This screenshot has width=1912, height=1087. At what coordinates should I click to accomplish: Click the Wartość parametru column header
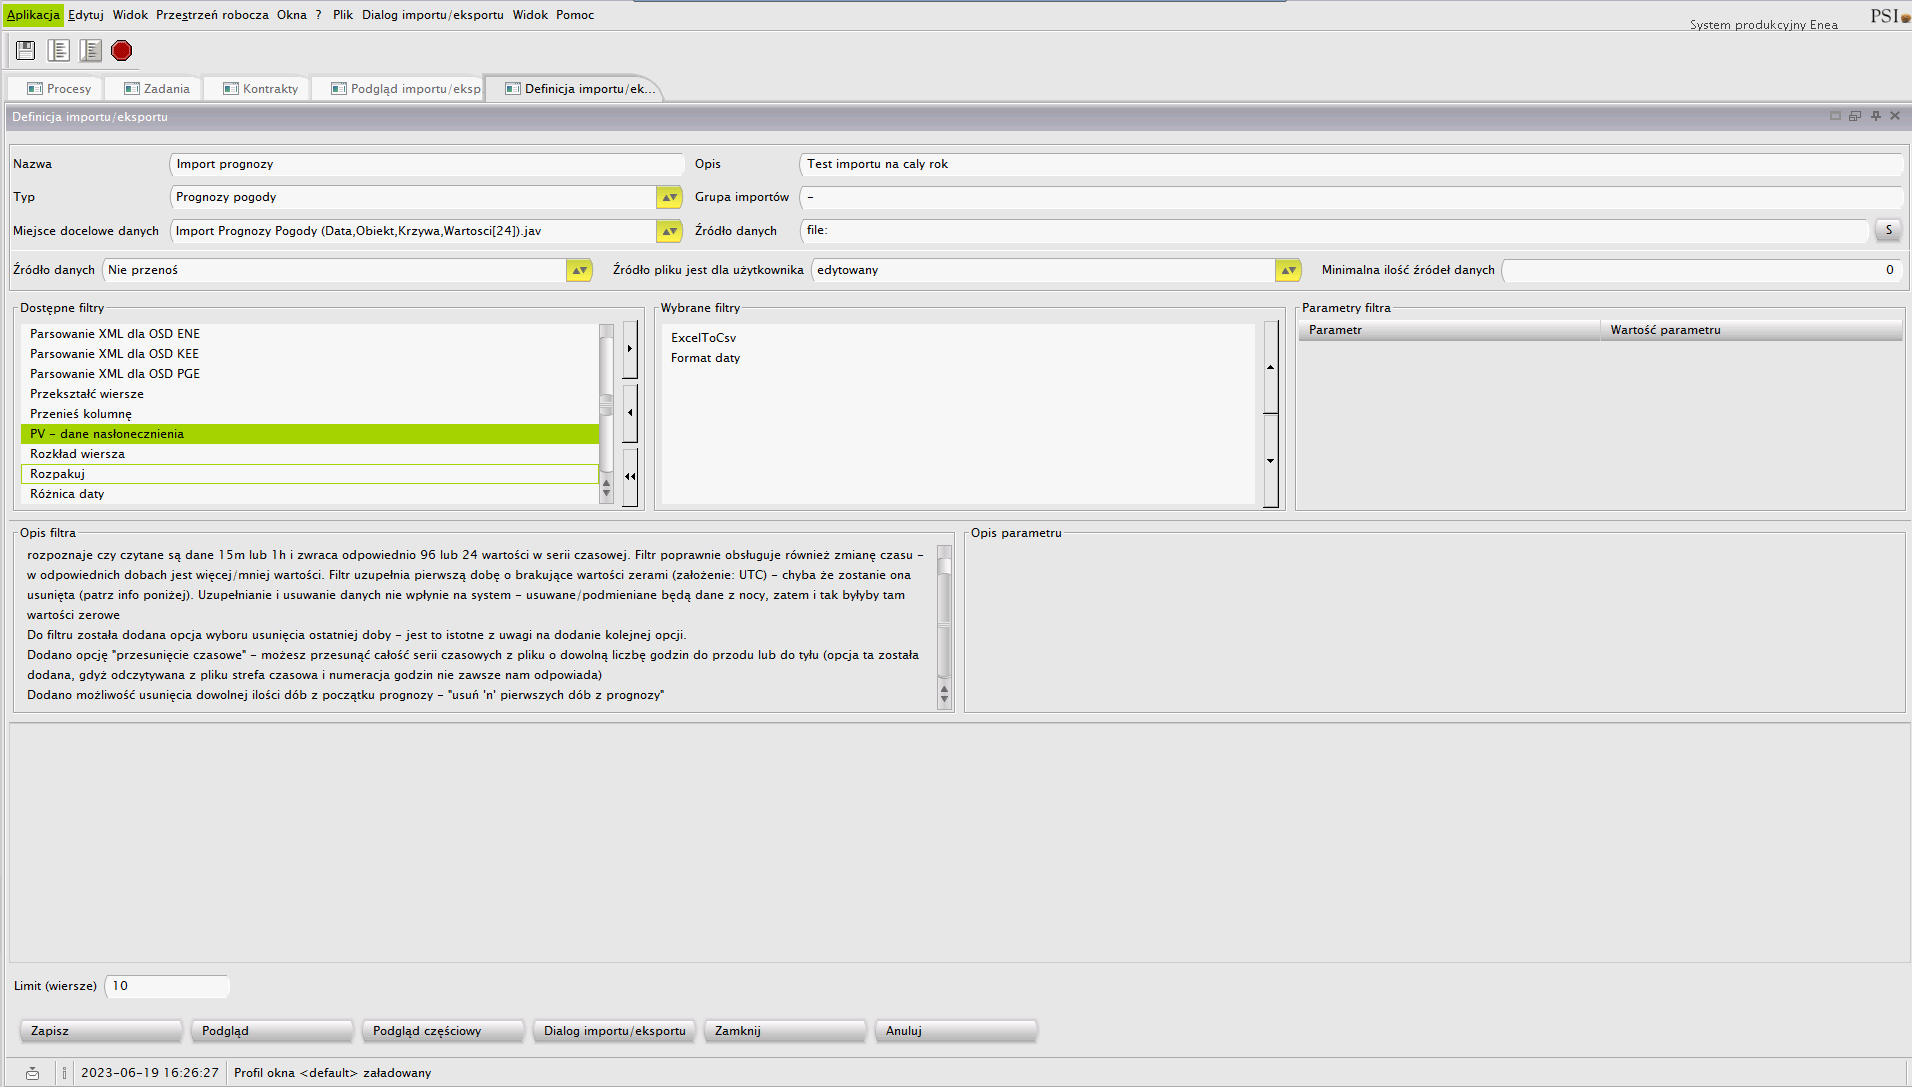pos(1751,330)
